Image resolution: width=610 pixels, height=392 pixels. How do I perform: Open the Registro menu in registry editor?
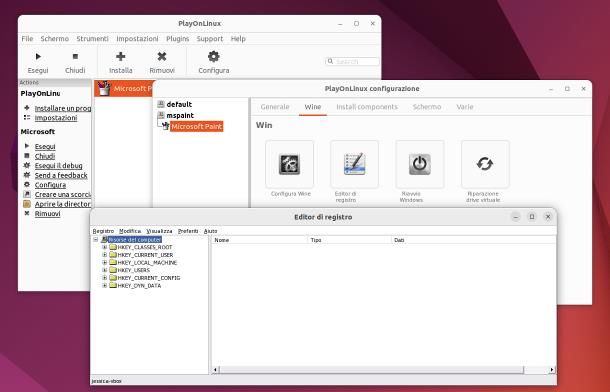103,231
